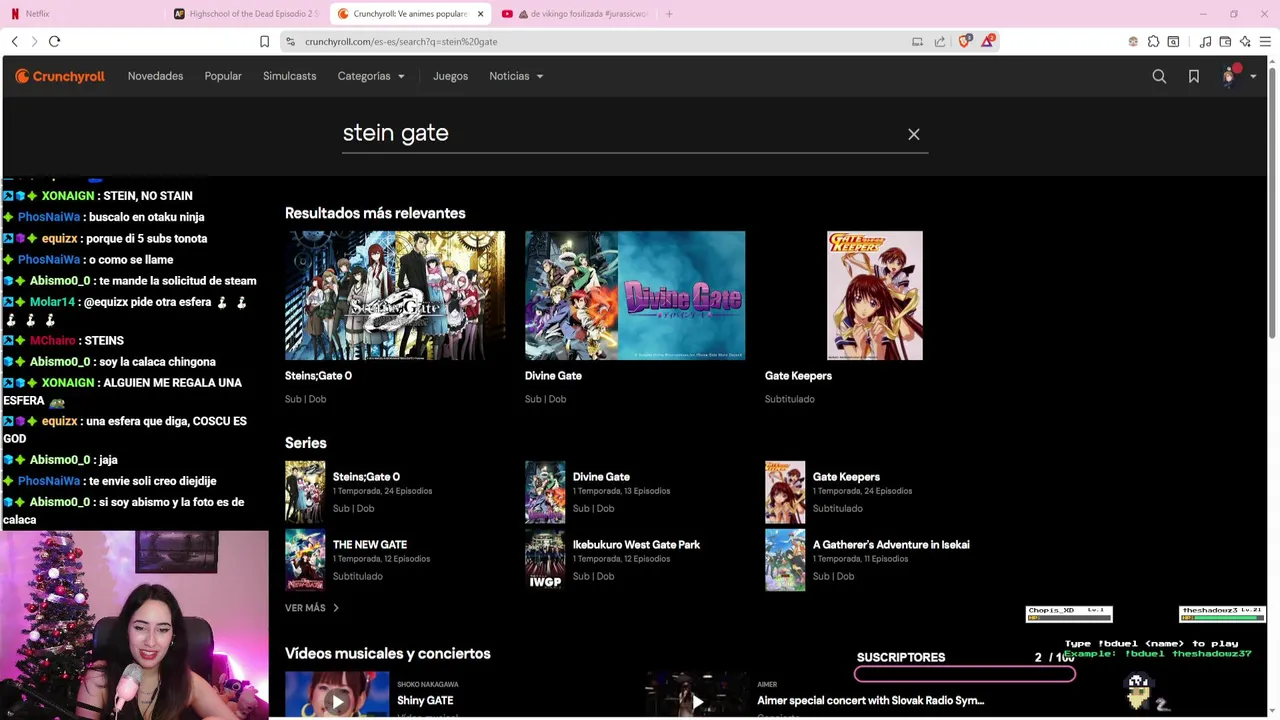Clear the search field with the X

coord(913,134)
